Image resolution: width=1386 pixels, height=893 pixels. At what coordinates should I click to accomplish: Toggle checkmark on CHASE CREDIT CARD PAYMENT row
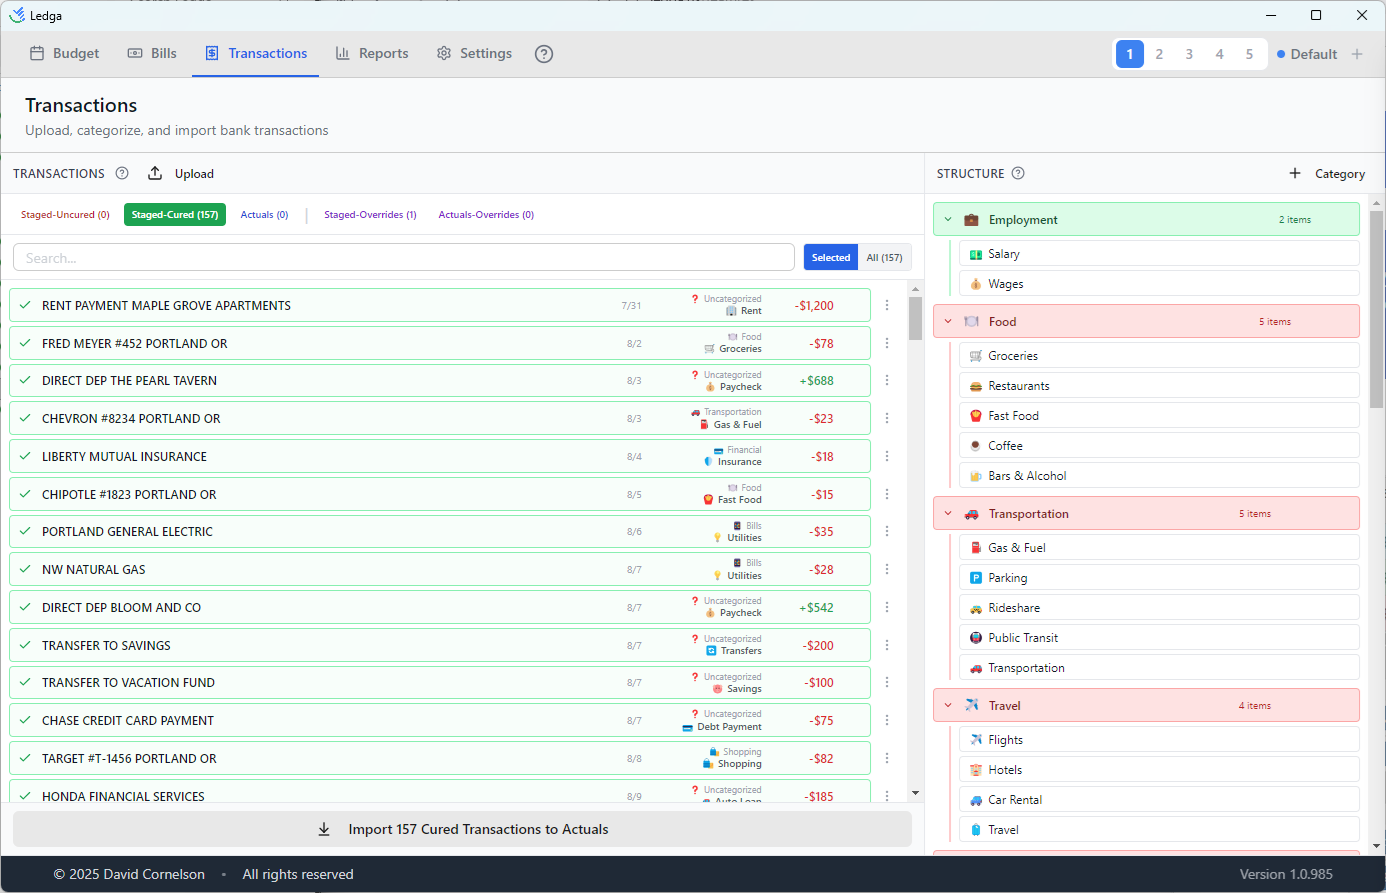pos(25,720)
